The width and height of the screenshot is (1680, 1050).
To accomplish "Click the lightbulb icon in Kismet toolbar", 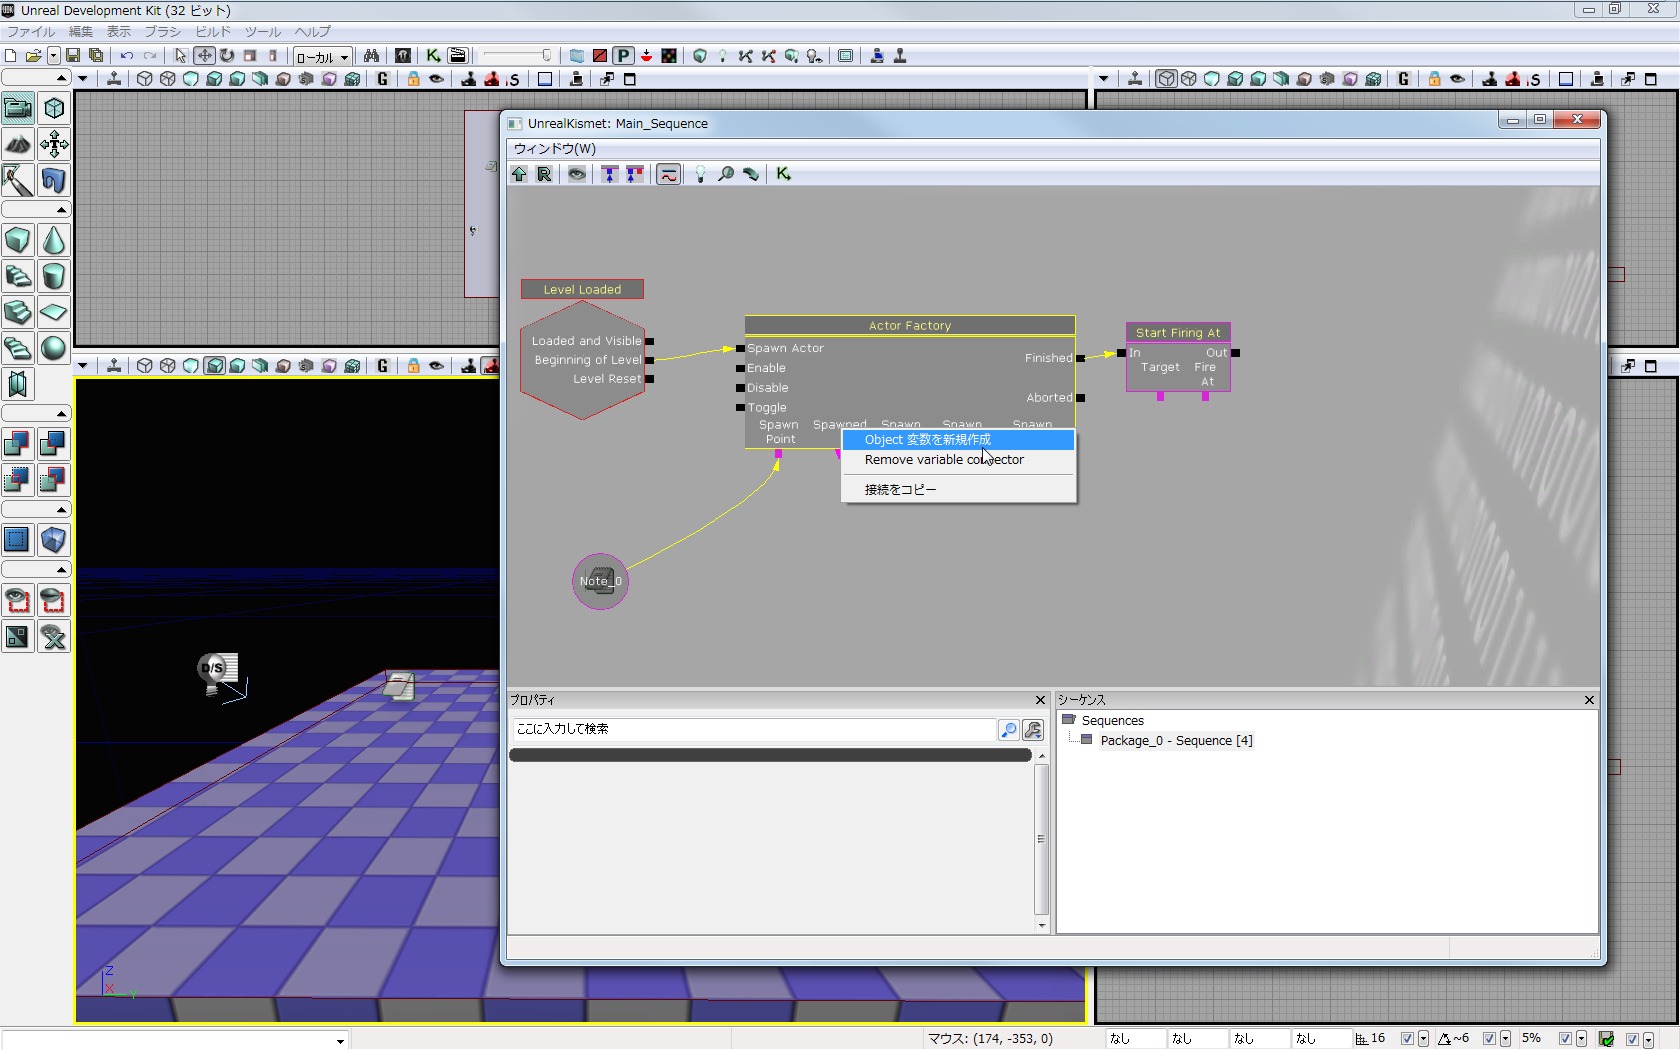I will pyautogui.click(x=700, y=174).
